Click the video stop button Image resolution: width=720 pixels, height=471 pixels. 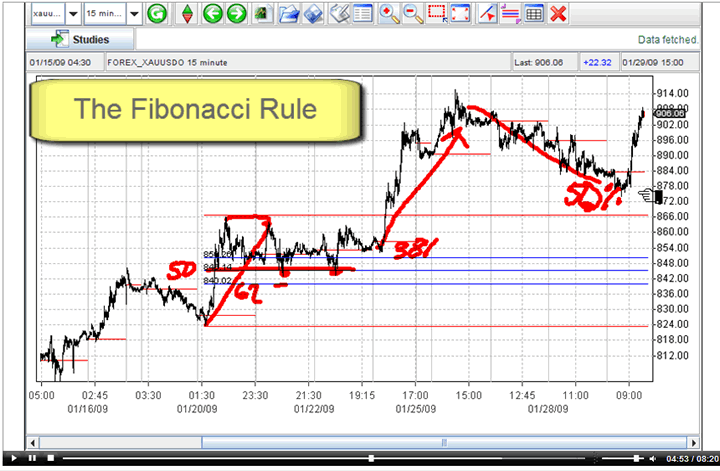click(x=51, y=458)
